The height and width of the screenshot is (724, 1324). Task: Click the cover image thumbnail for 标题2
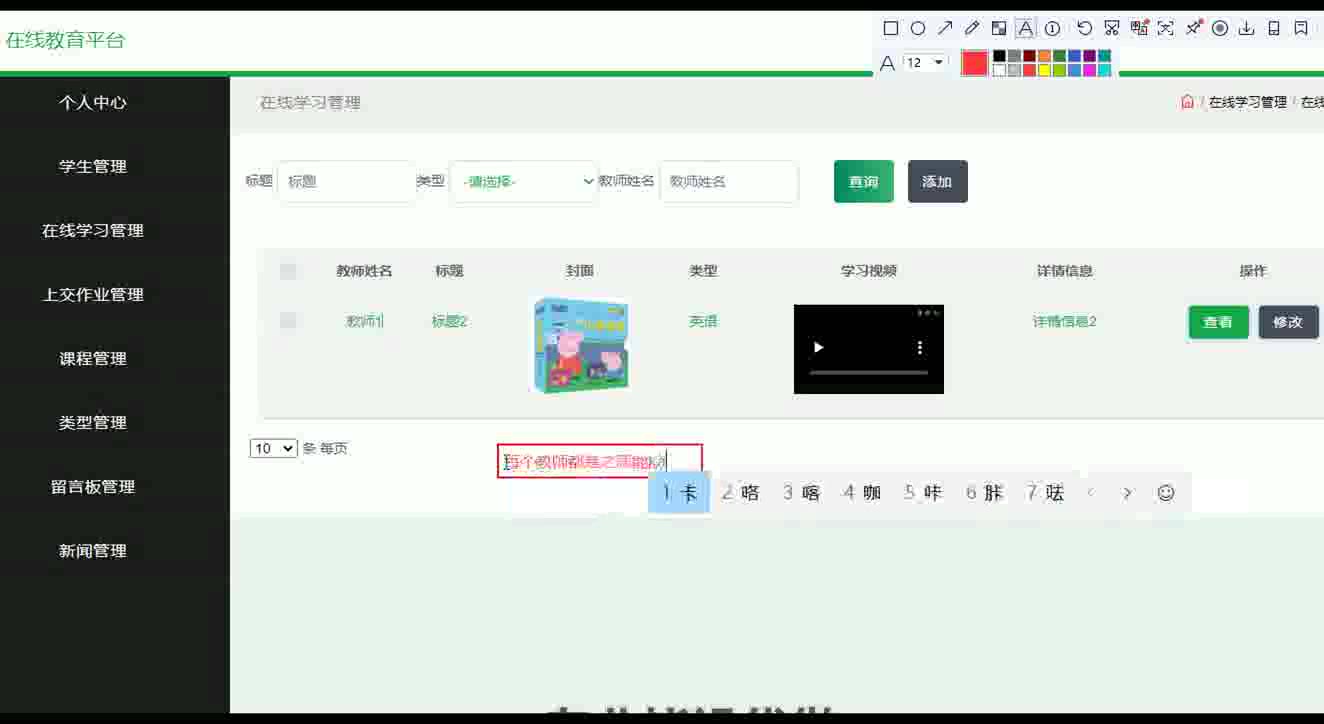point(581,345)
